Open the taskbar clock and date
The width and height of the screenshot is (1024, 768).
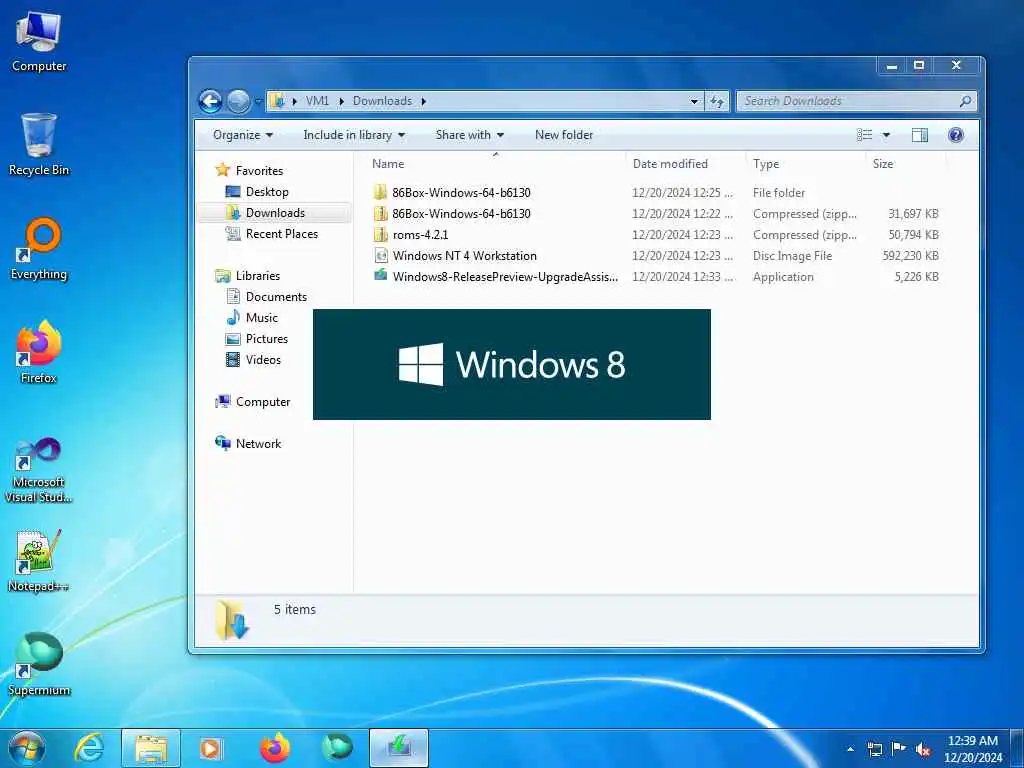973,749
